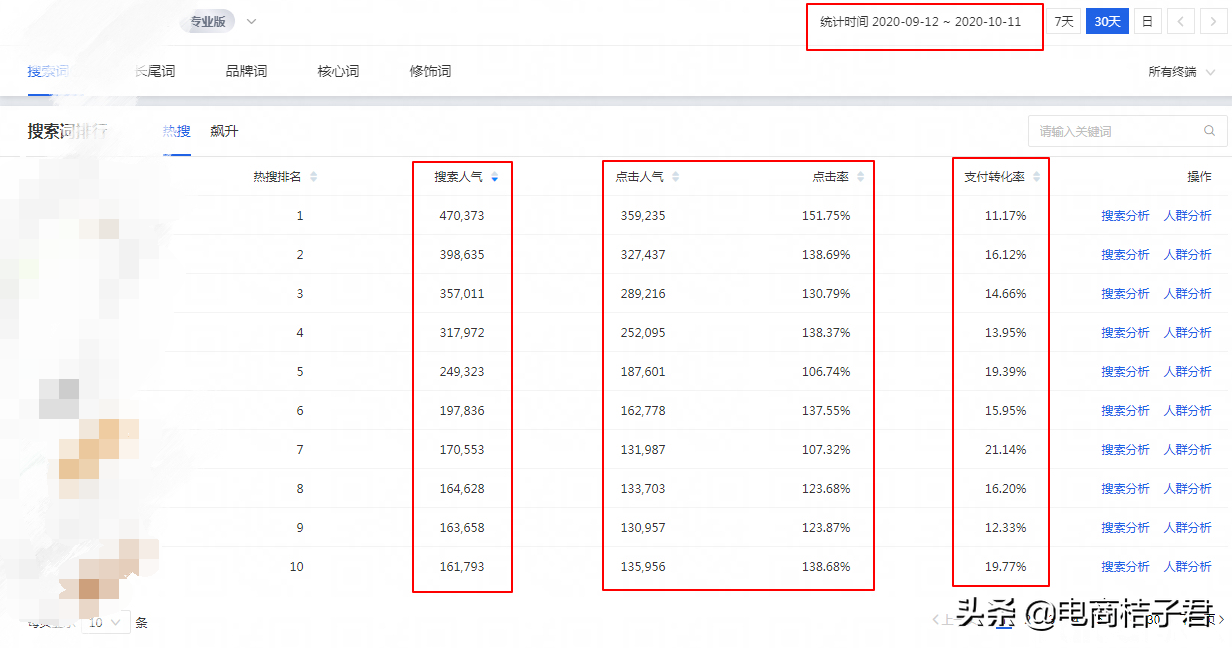Open 搜索分析 for the top-ranked keyword
1232x648 pixels.
1125,215
